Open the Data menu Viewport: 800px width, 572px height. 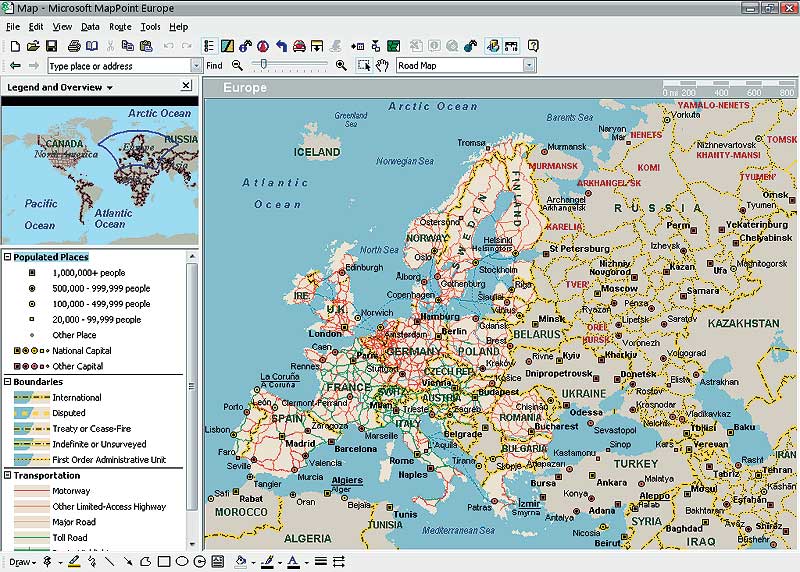point(90,27)
